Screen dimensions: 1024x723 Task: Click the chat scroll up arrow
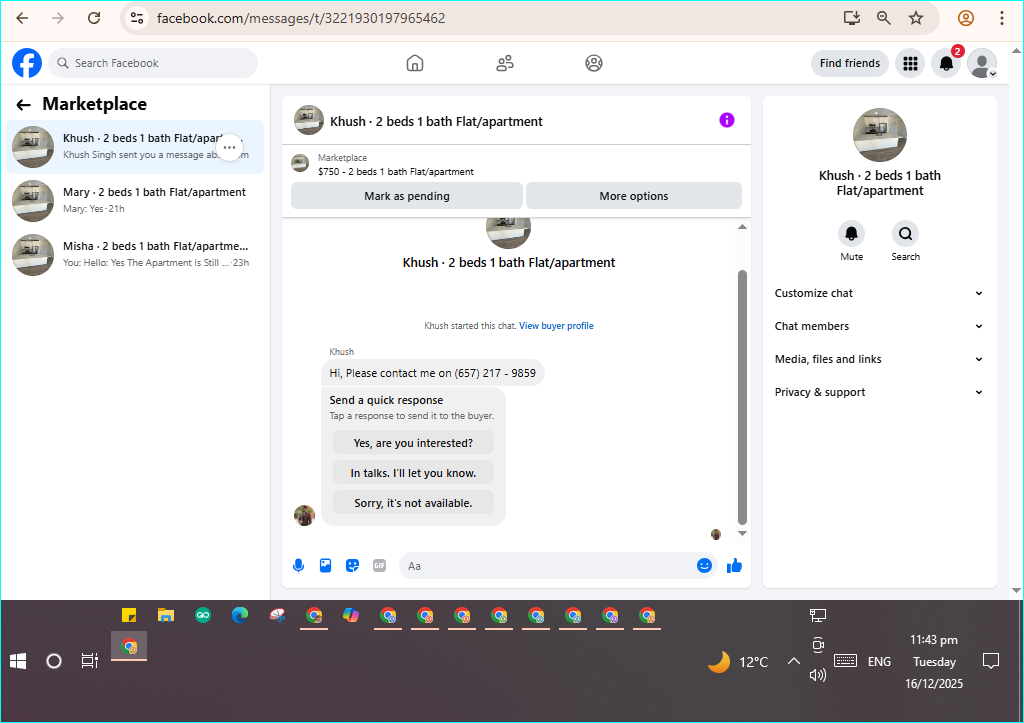point(742,227)
